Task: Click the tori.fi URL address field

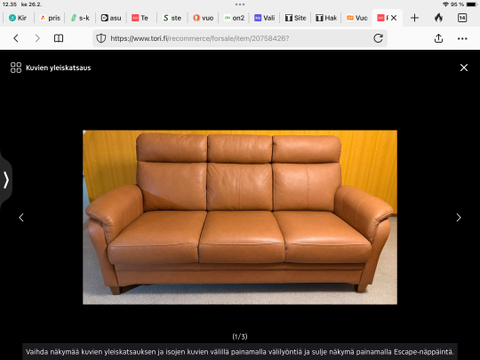Action: tap(240, 38)
